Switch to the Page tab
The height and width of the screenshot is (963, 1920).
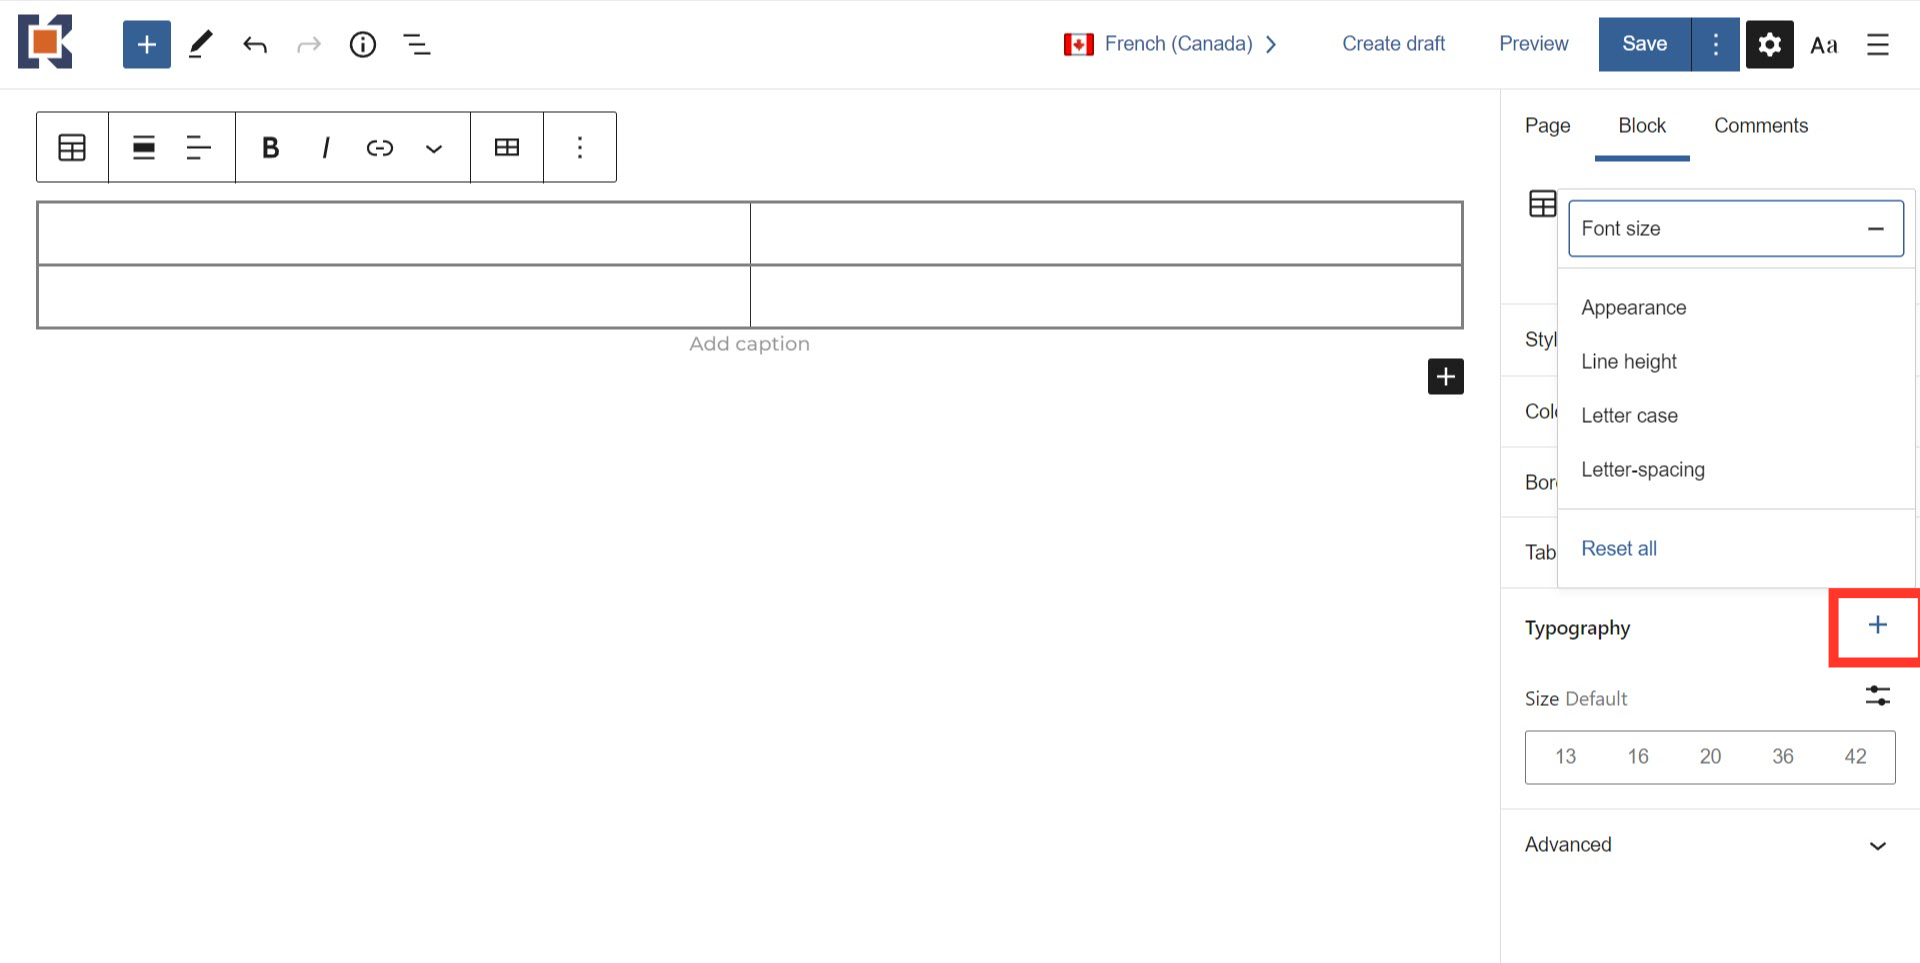coord(1547,126)
